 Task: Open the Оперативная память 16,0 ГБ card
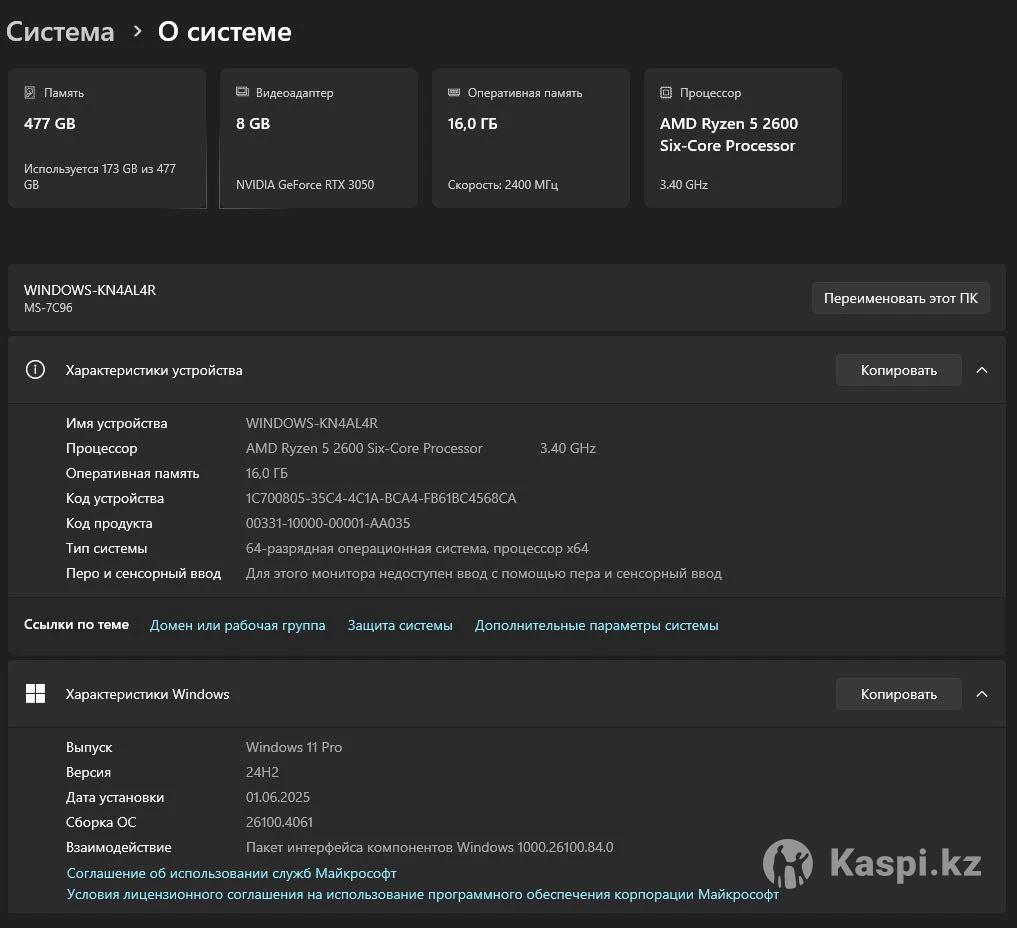pyautogui.click(x=531, y=138)
